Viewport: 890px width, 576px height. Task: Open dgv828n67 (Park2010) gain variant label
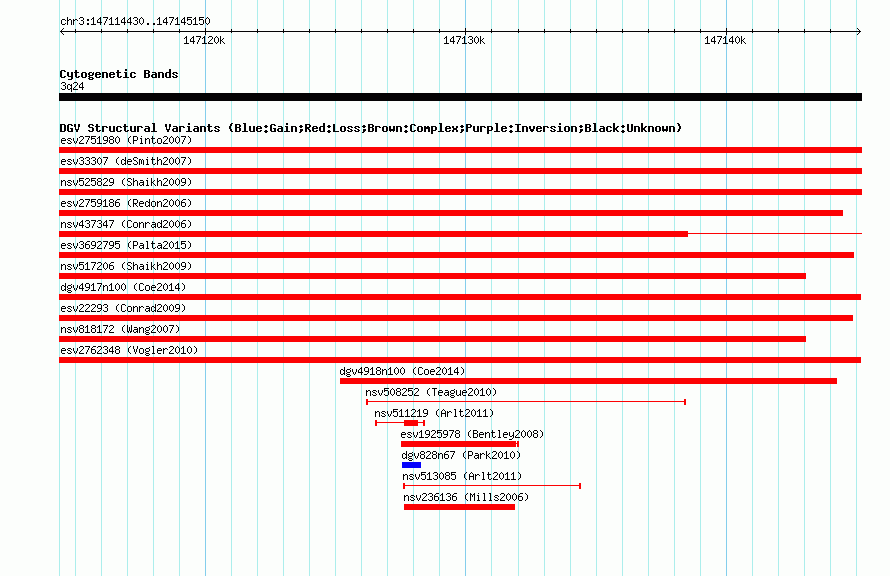(x=461, y=455)
